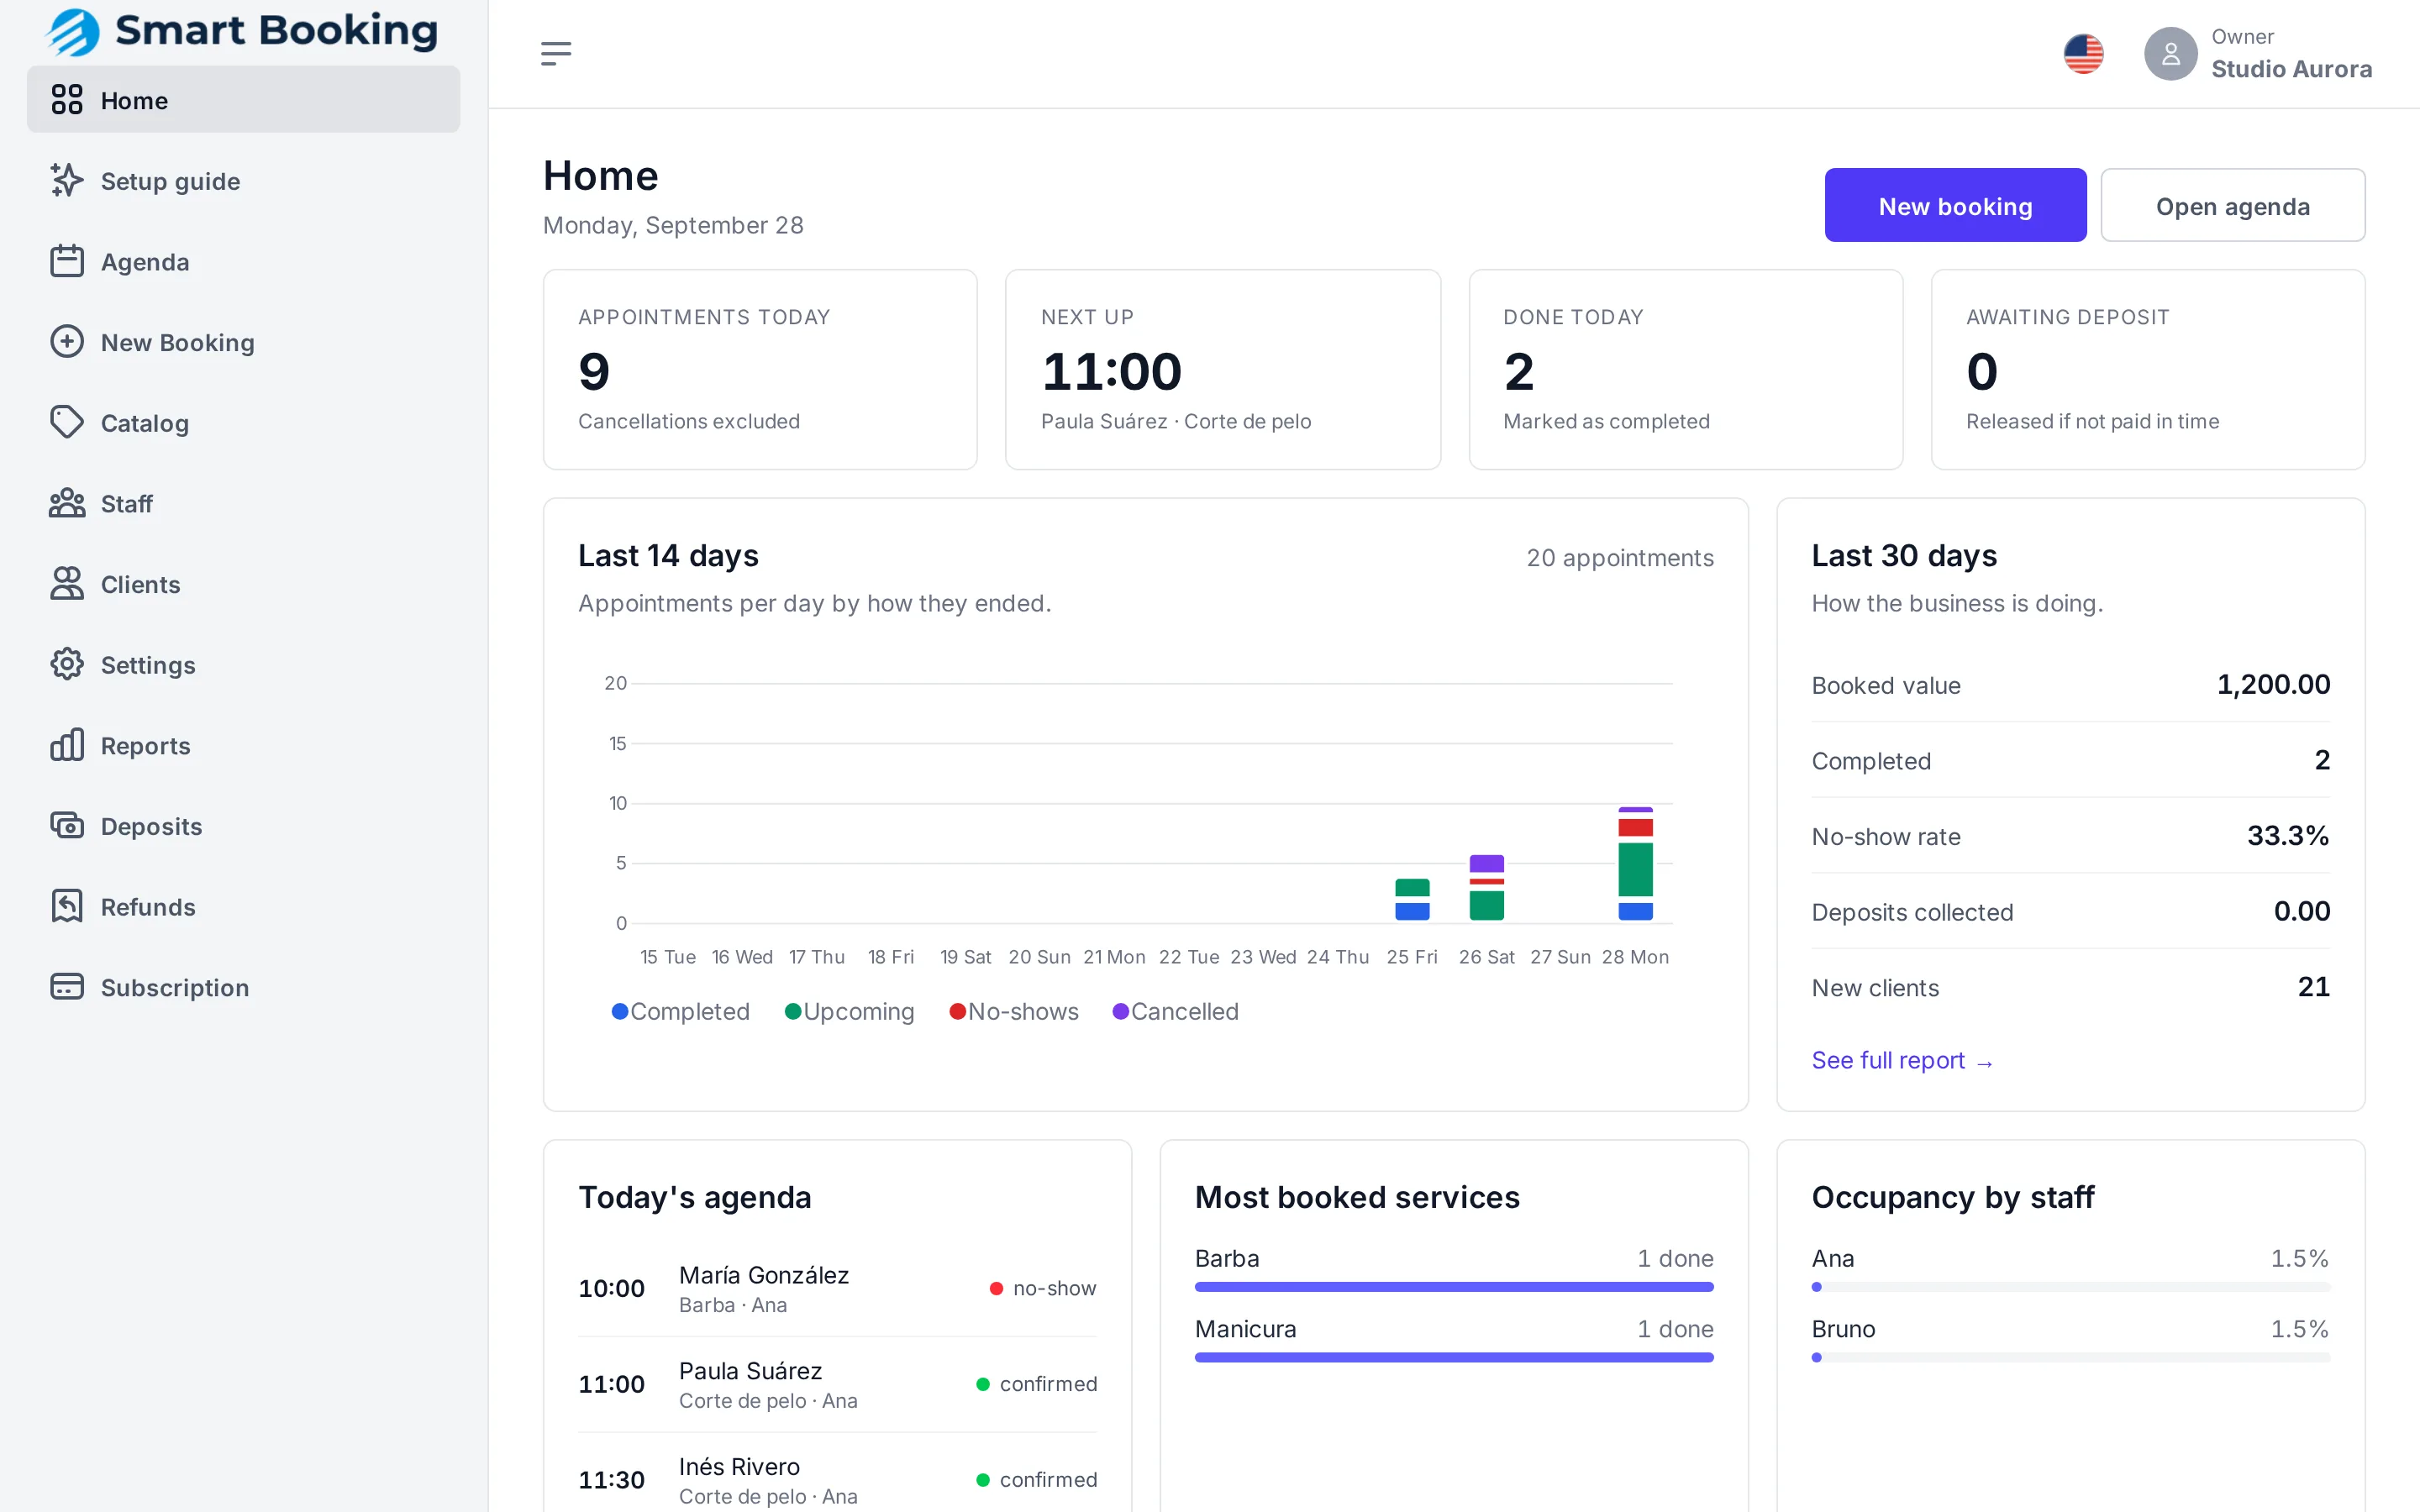Image resolution: width=2420 pixels, height=1512 pixels.
Task: Click the 26 Sat bar in chart
Action: 1486,888
